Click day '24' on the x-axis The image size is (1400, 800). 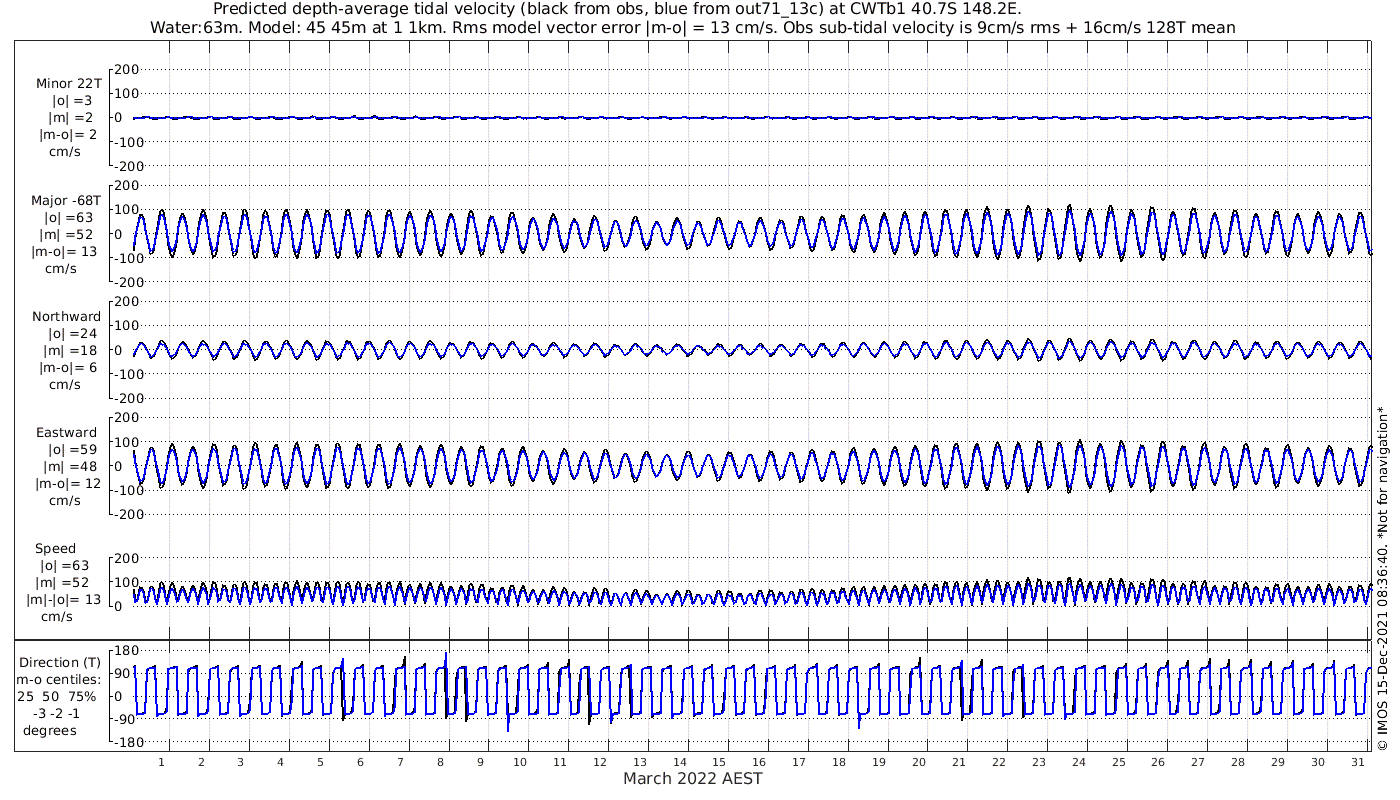tap(1079, 762)
